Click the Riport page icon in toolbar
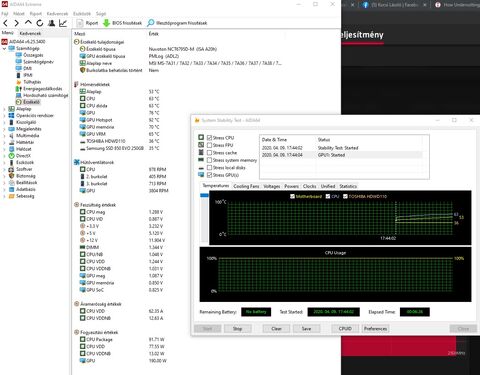 (x=80, y=23)
